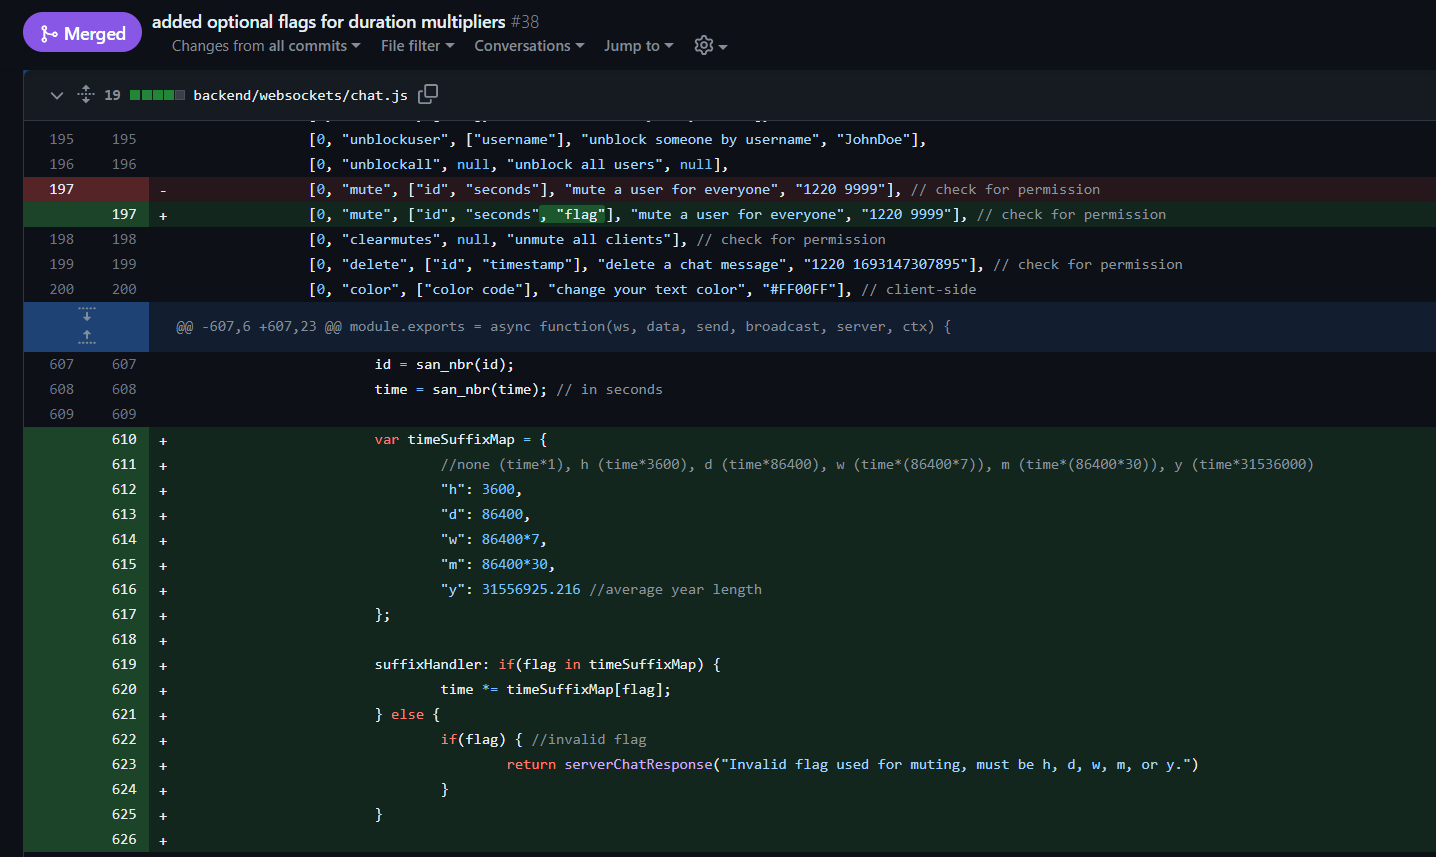Select added line number 610
Image resolution: width=1436 pixels, height=857 pixels.
coord(124,439)
